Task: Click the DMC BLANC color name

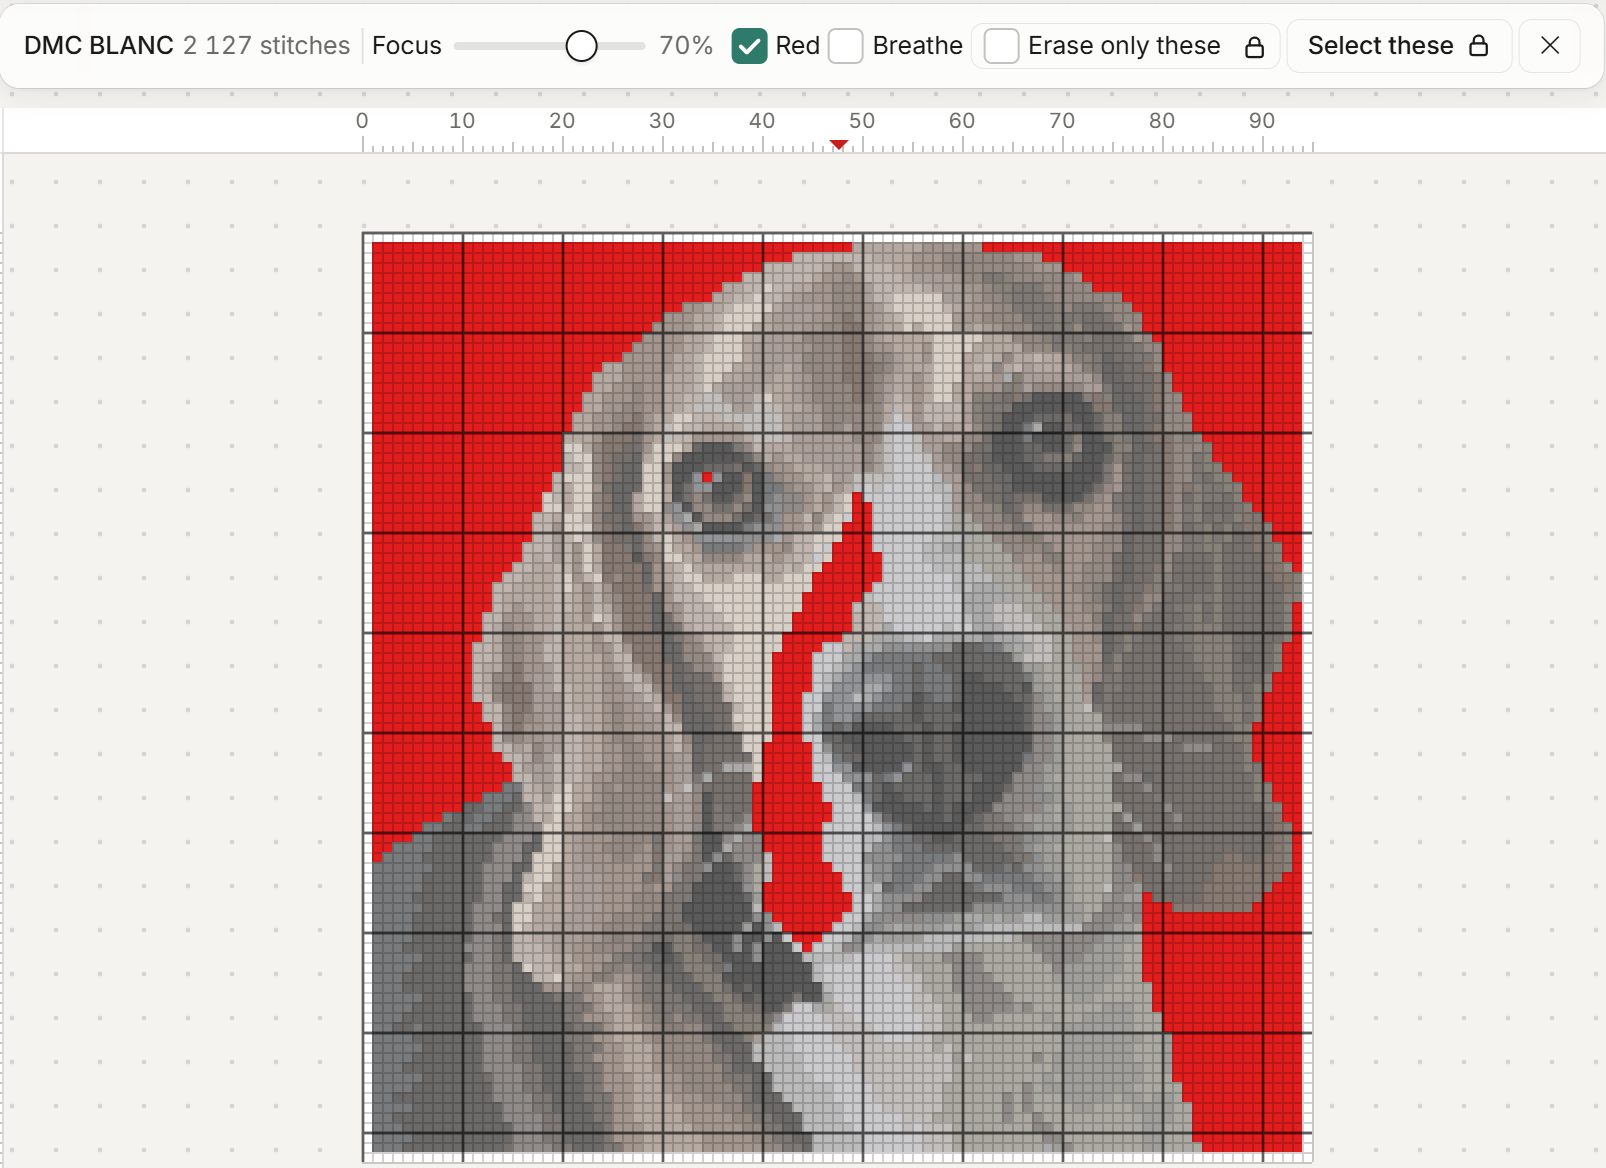Action: click(99, 46)
